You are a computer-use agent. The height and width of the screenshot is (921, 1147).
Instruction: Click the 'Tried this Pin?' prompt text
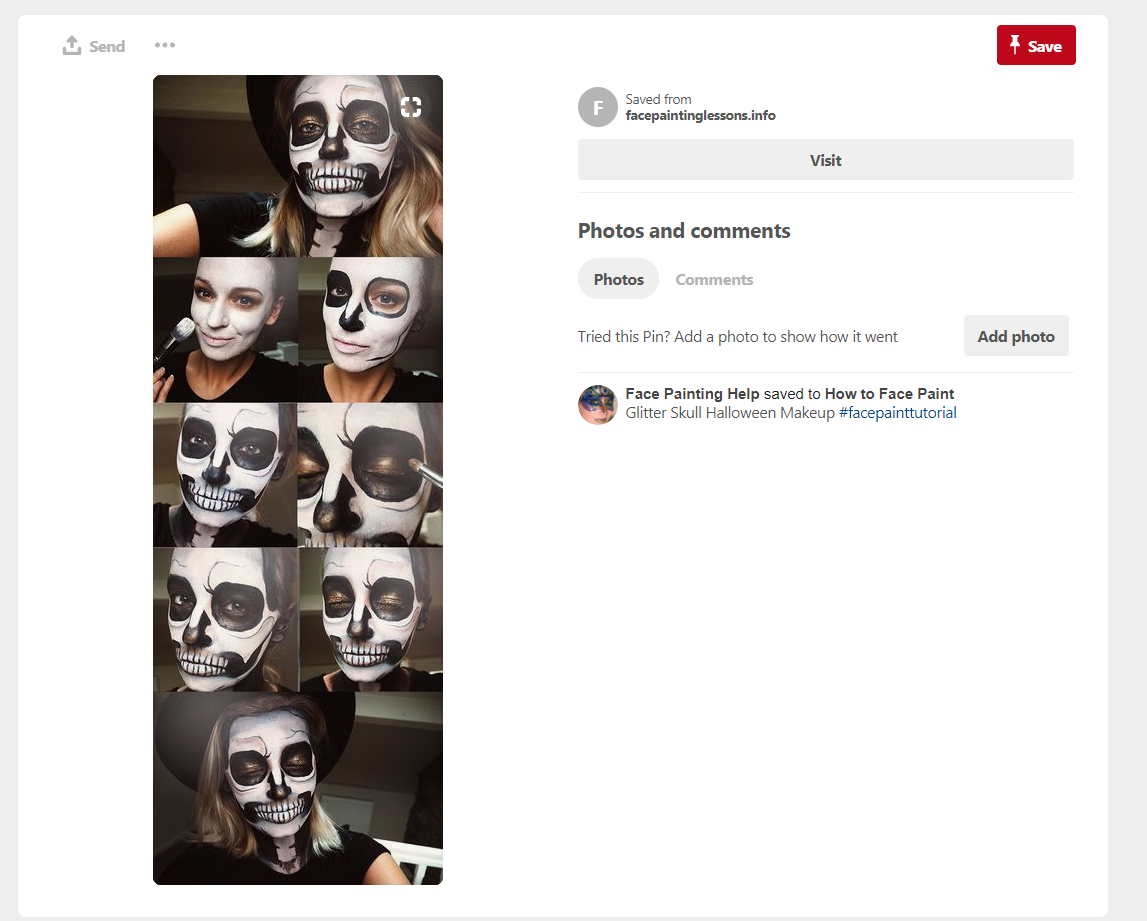pyautogui.click(x=737, y=337)
